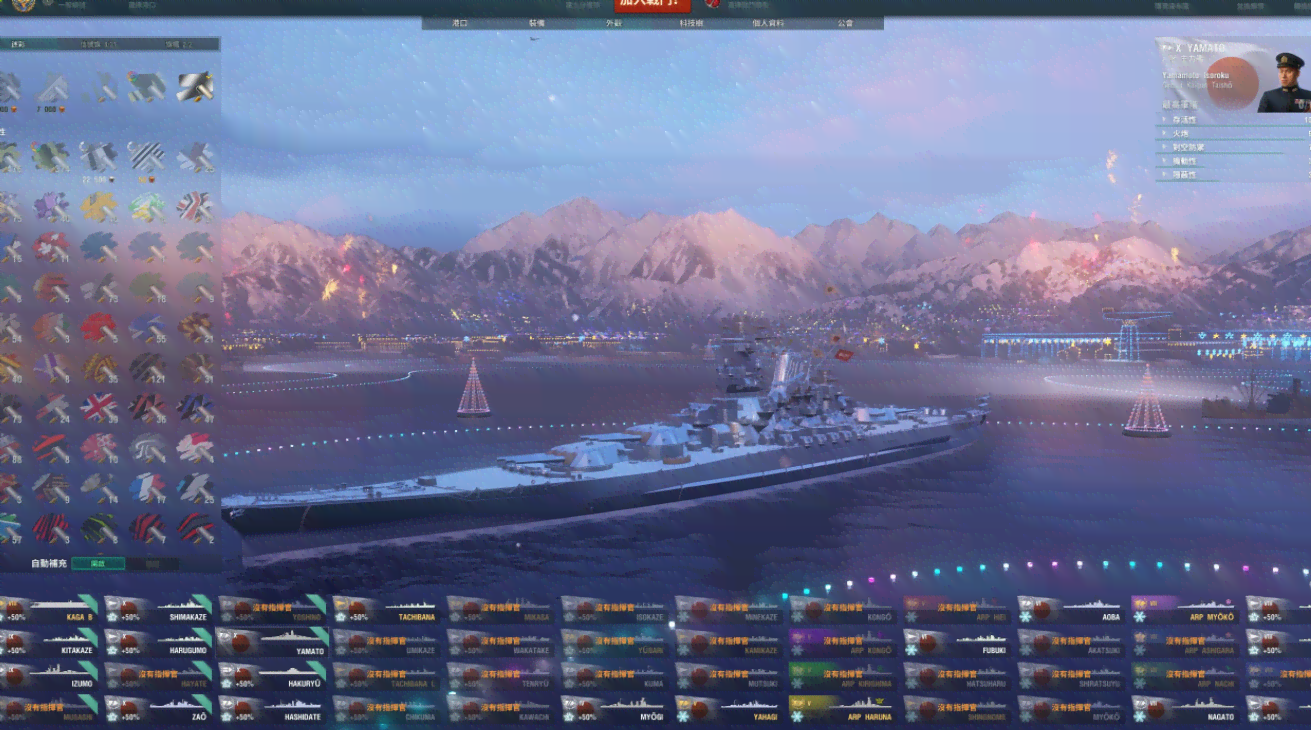Select the MYŌGI ship card
1311x730 pixels.
tap(614, 710)
